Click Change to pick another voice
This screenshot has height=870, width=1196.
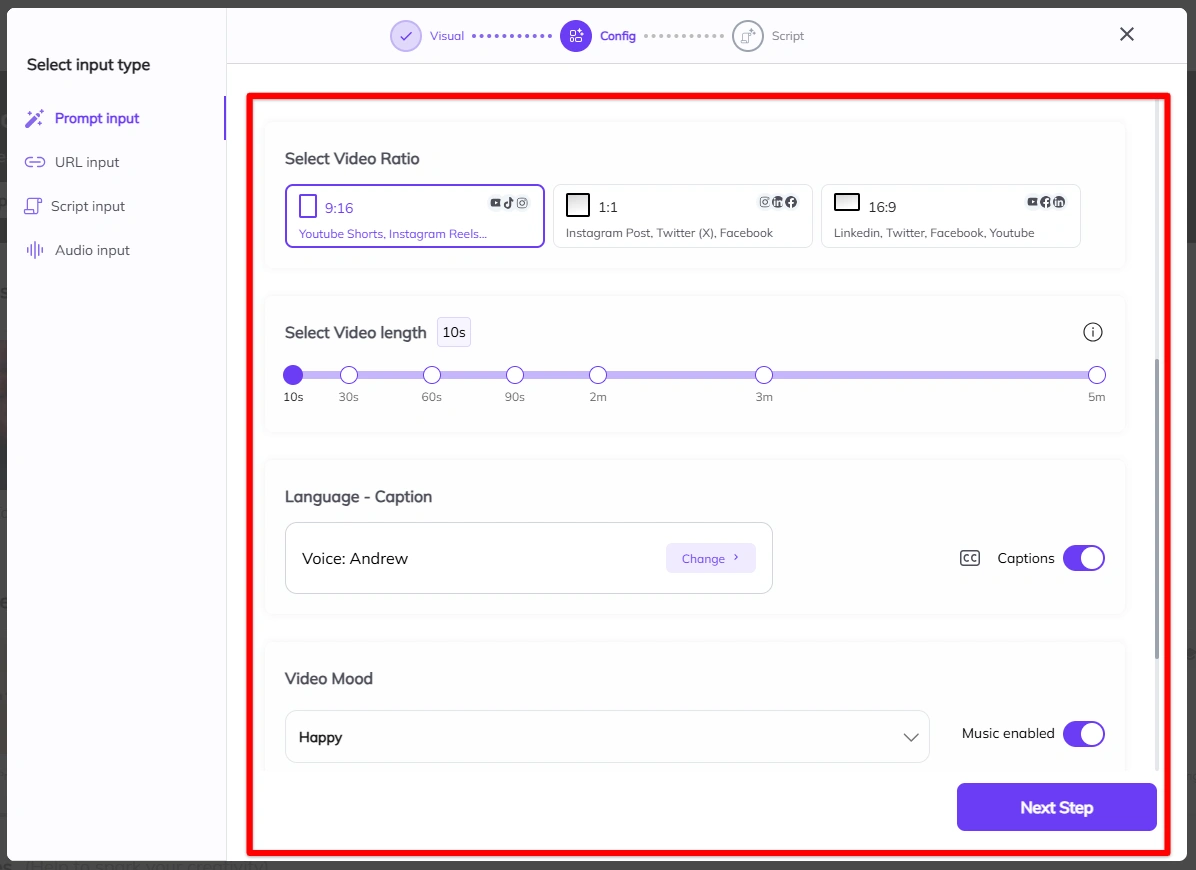click(x=710, y=558)
